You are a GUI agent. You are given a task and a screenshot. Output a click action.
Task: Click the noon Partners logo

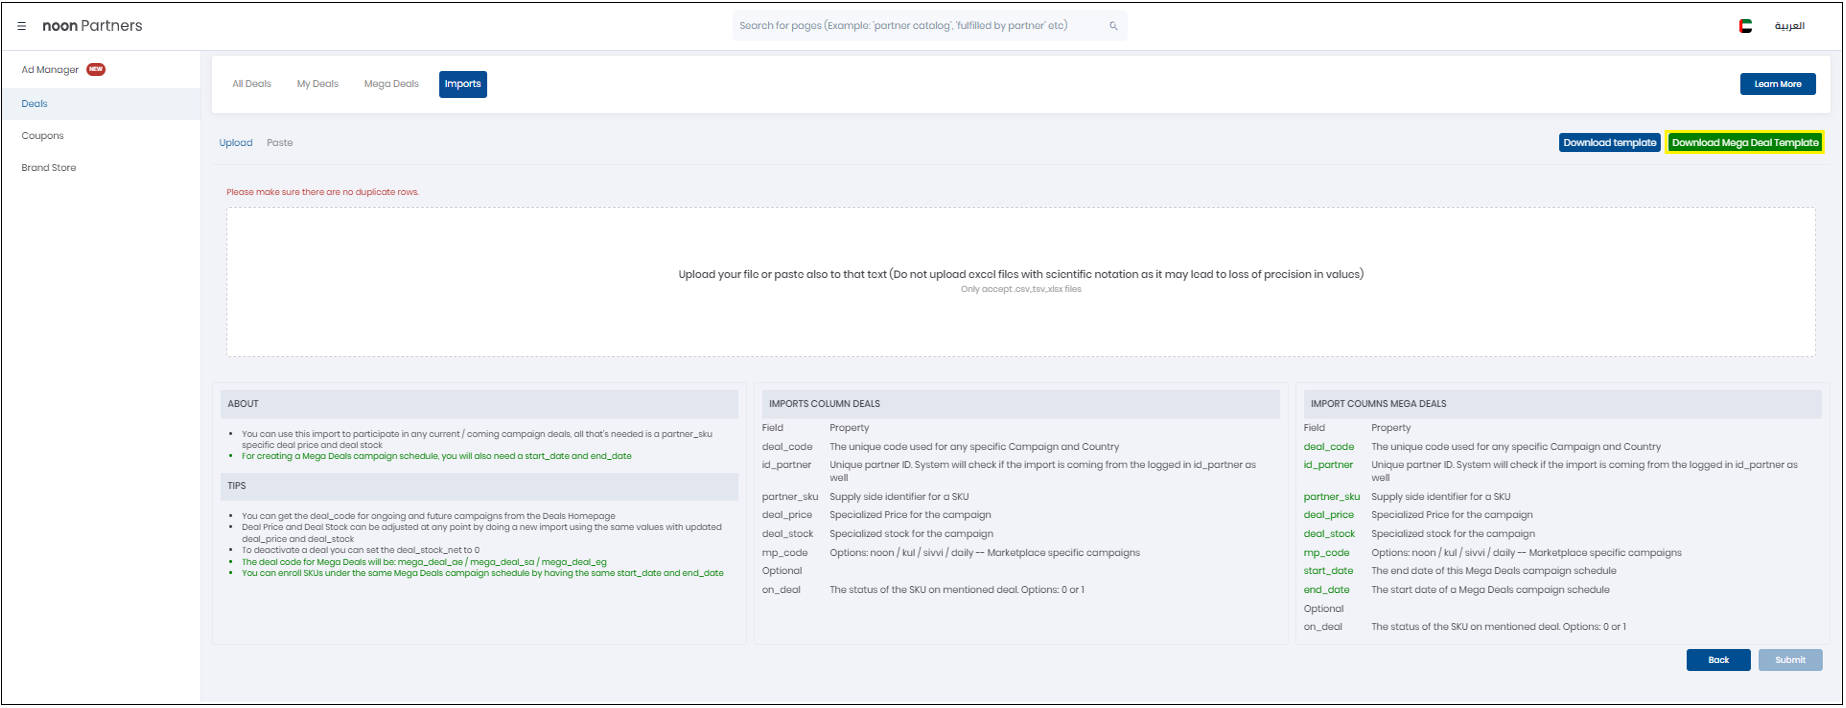(x=92, y=26)
